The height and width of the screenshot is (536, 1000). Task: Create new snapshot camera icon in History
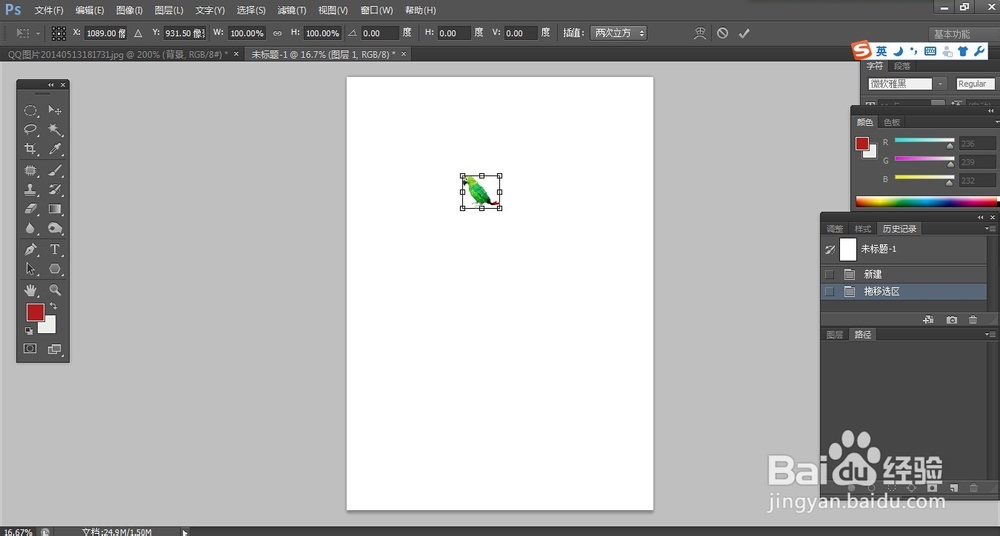[952, 320]
